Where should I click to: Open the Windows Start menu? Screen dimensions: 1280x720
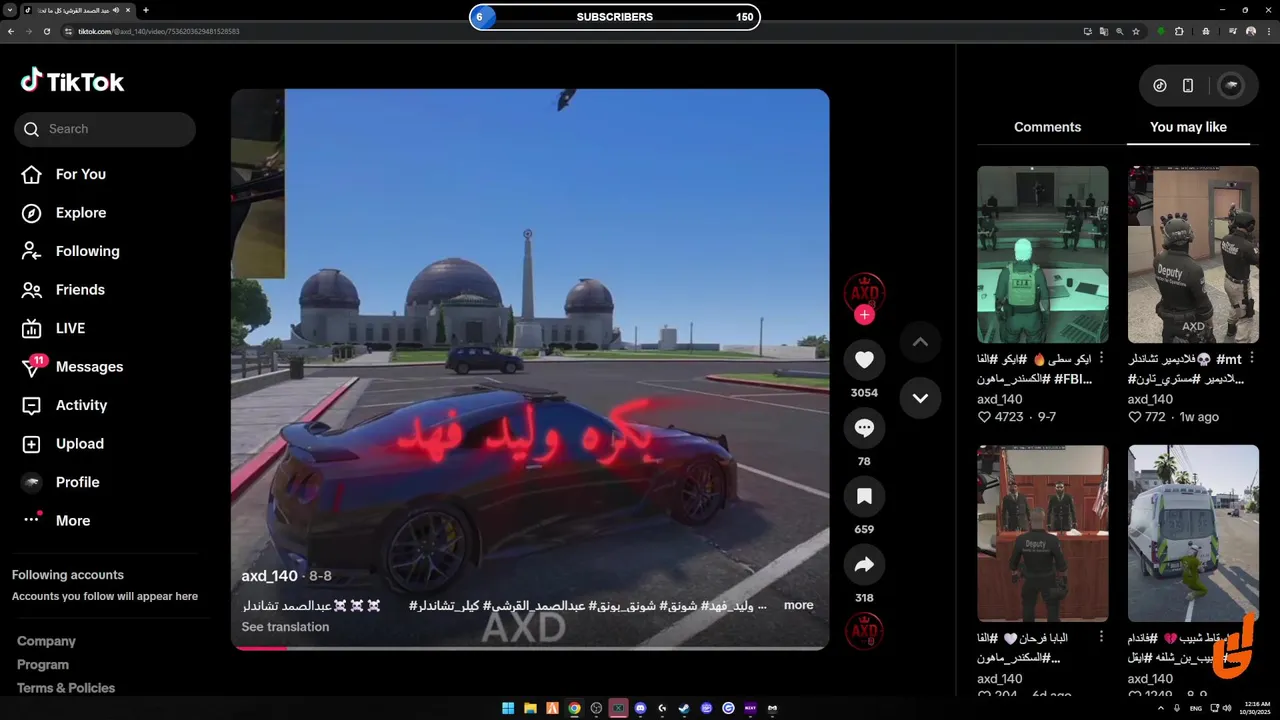(x=508, y=708)
